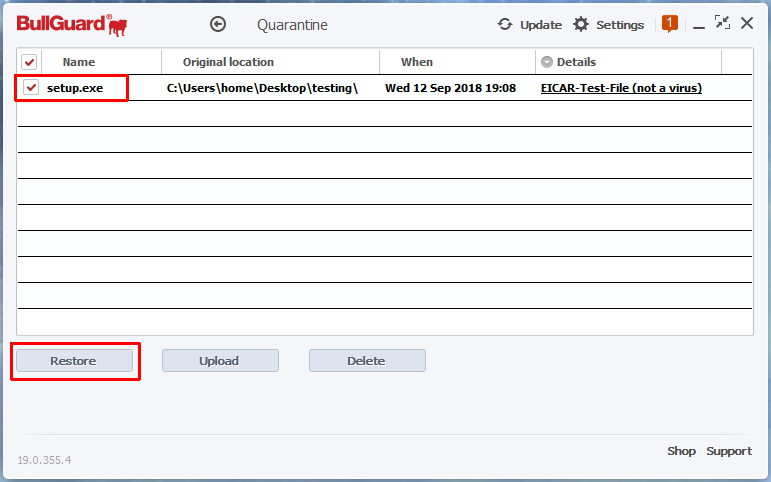This screenshot has height=482, width=771.
Task: Open the EICAR-Test-File (not a virus) link
Action: click(621, 88)
